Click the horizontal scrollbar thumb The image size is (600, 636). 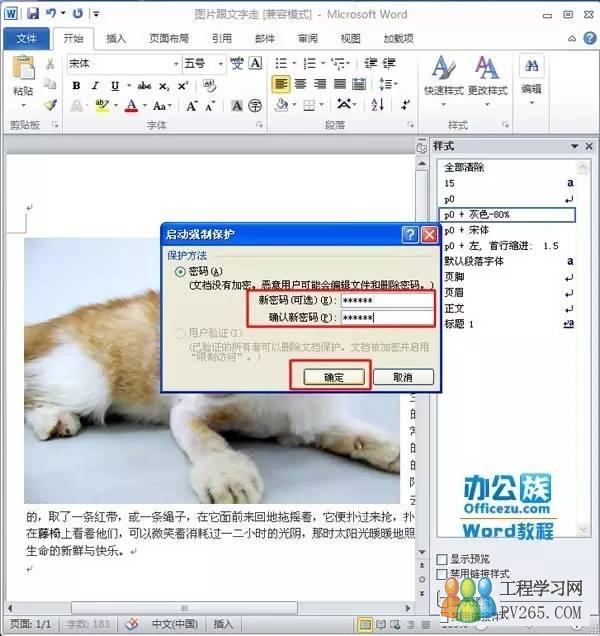[184, 608]
